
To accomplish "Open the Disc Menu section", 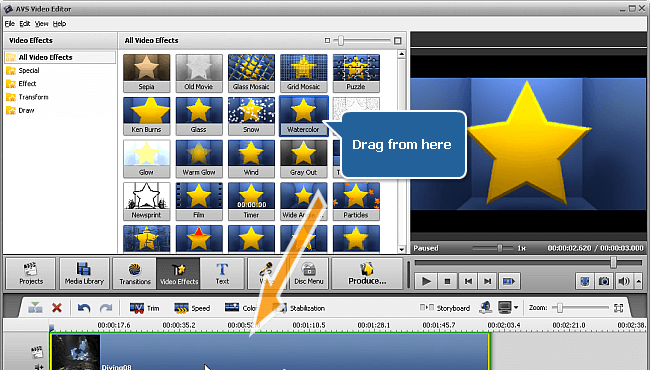I will point(309,273).
